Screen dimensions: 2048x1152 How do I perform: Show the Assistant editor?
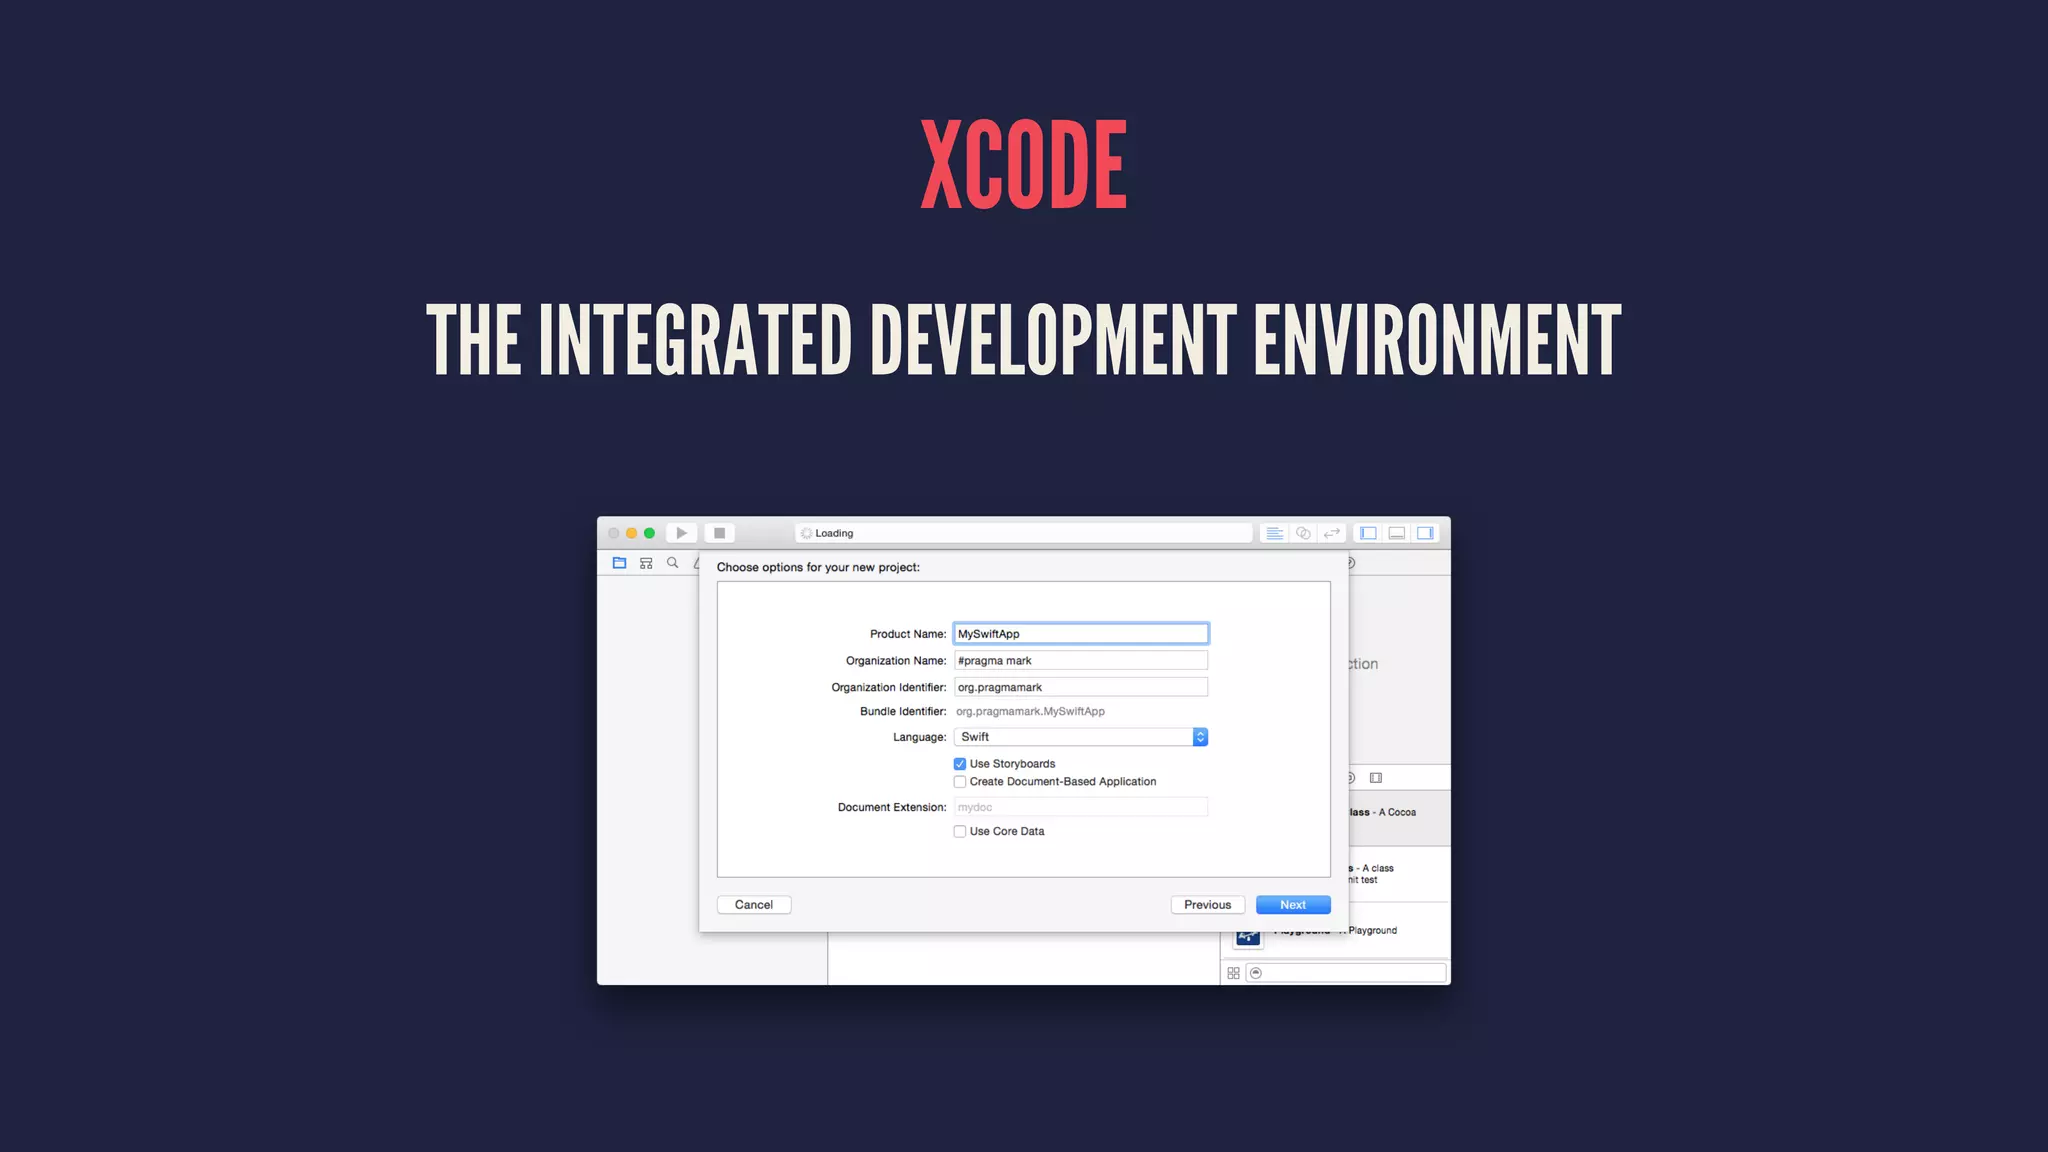(1303, 533)
